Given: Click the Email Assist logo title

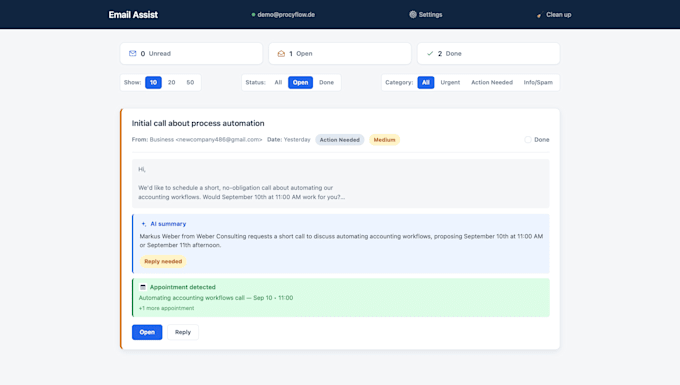Looking at the screenshot, I should click(133, 15).
